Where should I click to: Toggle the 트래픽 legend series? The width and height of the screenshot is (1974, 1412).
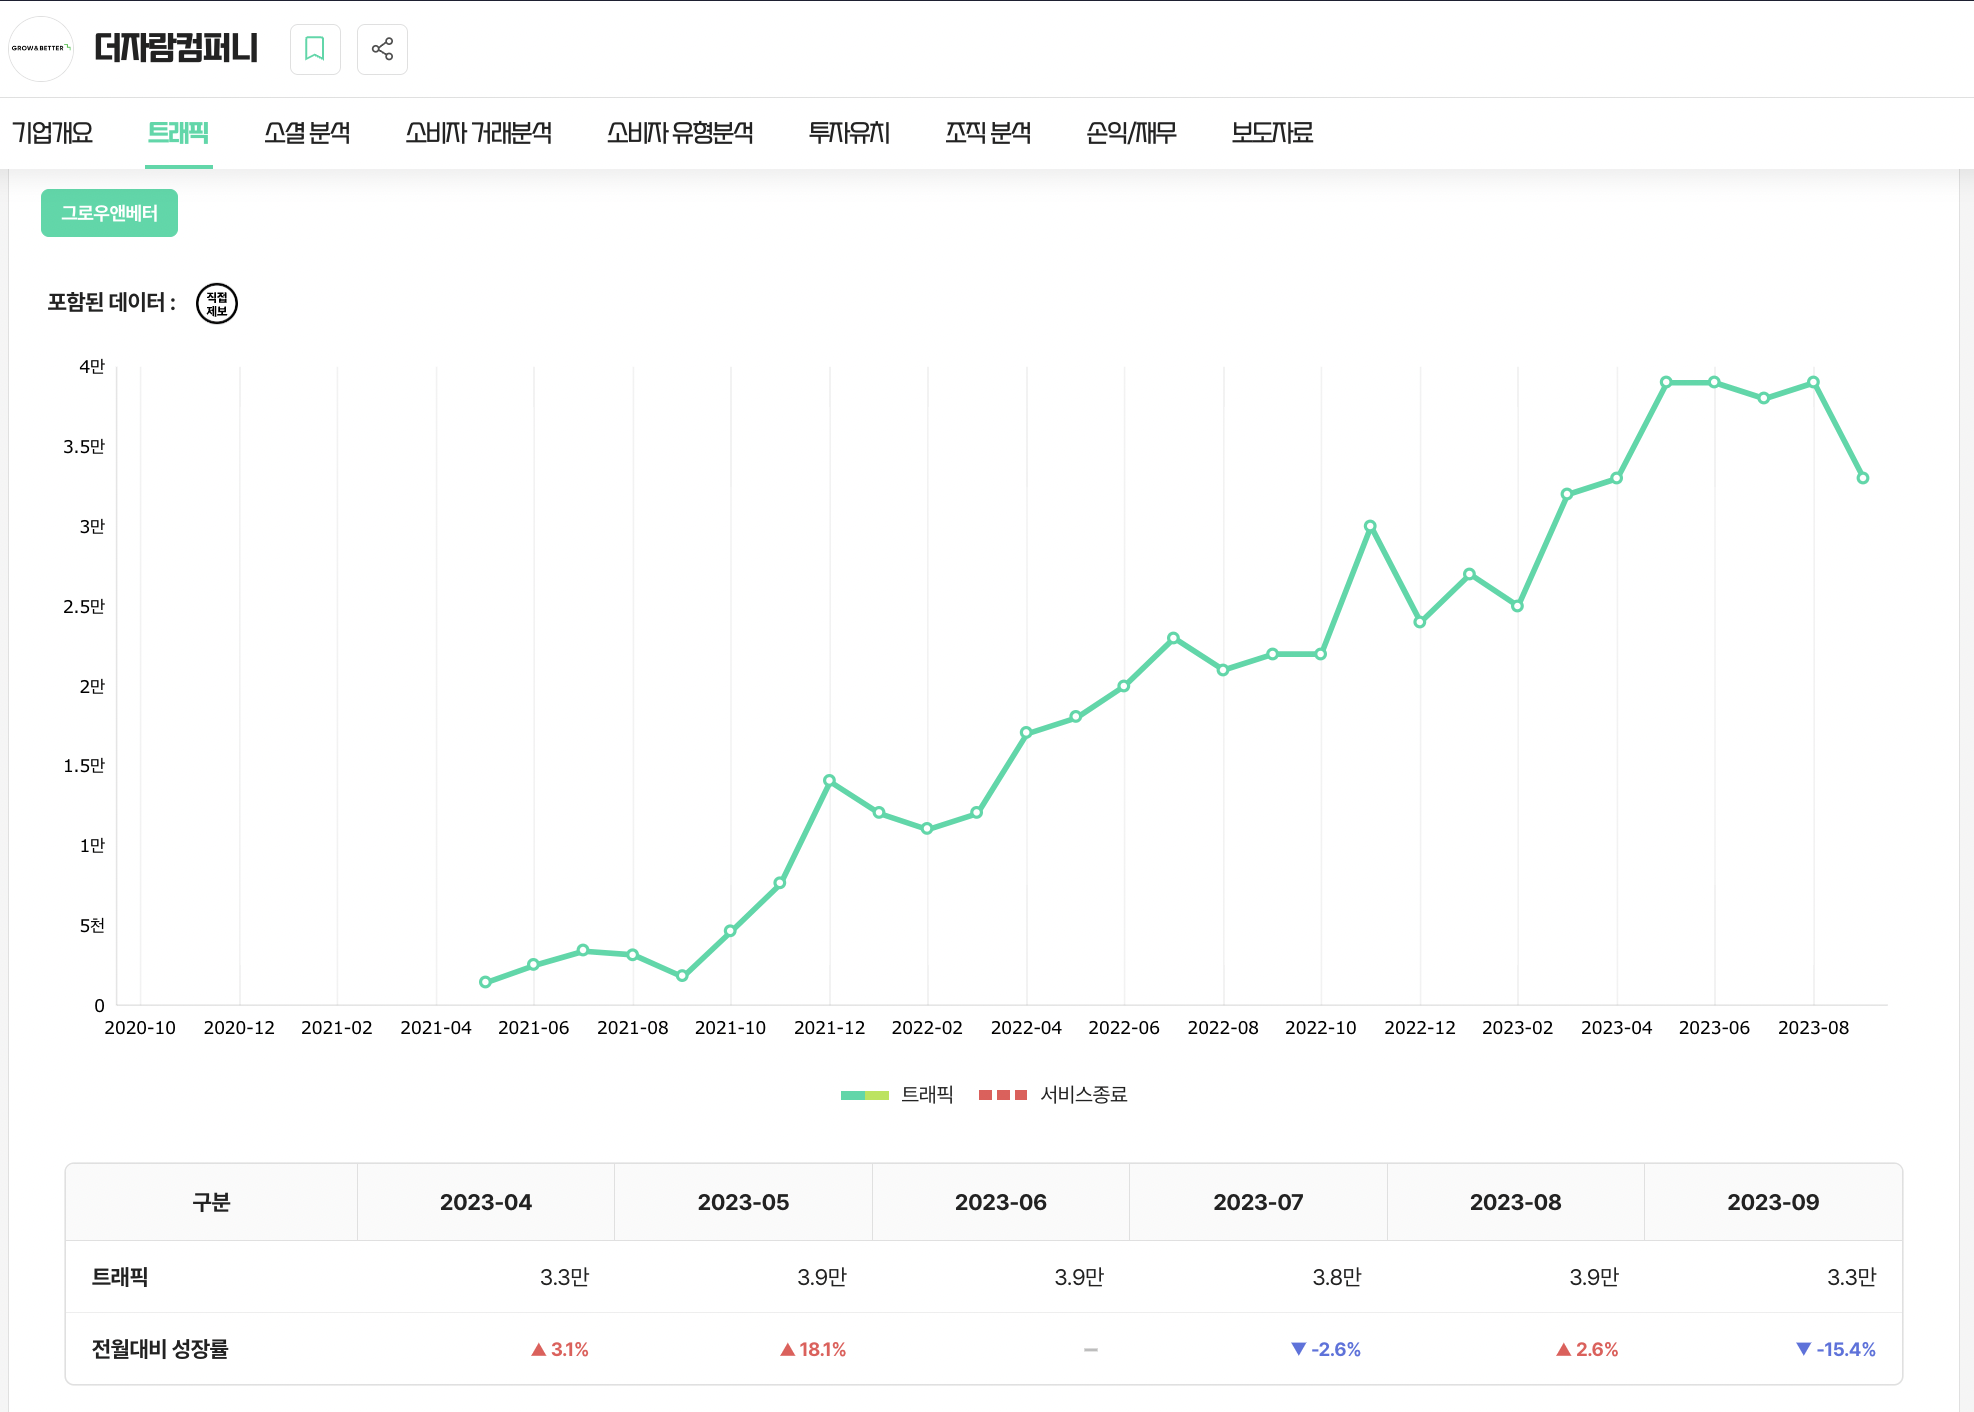click(897, 1095)
